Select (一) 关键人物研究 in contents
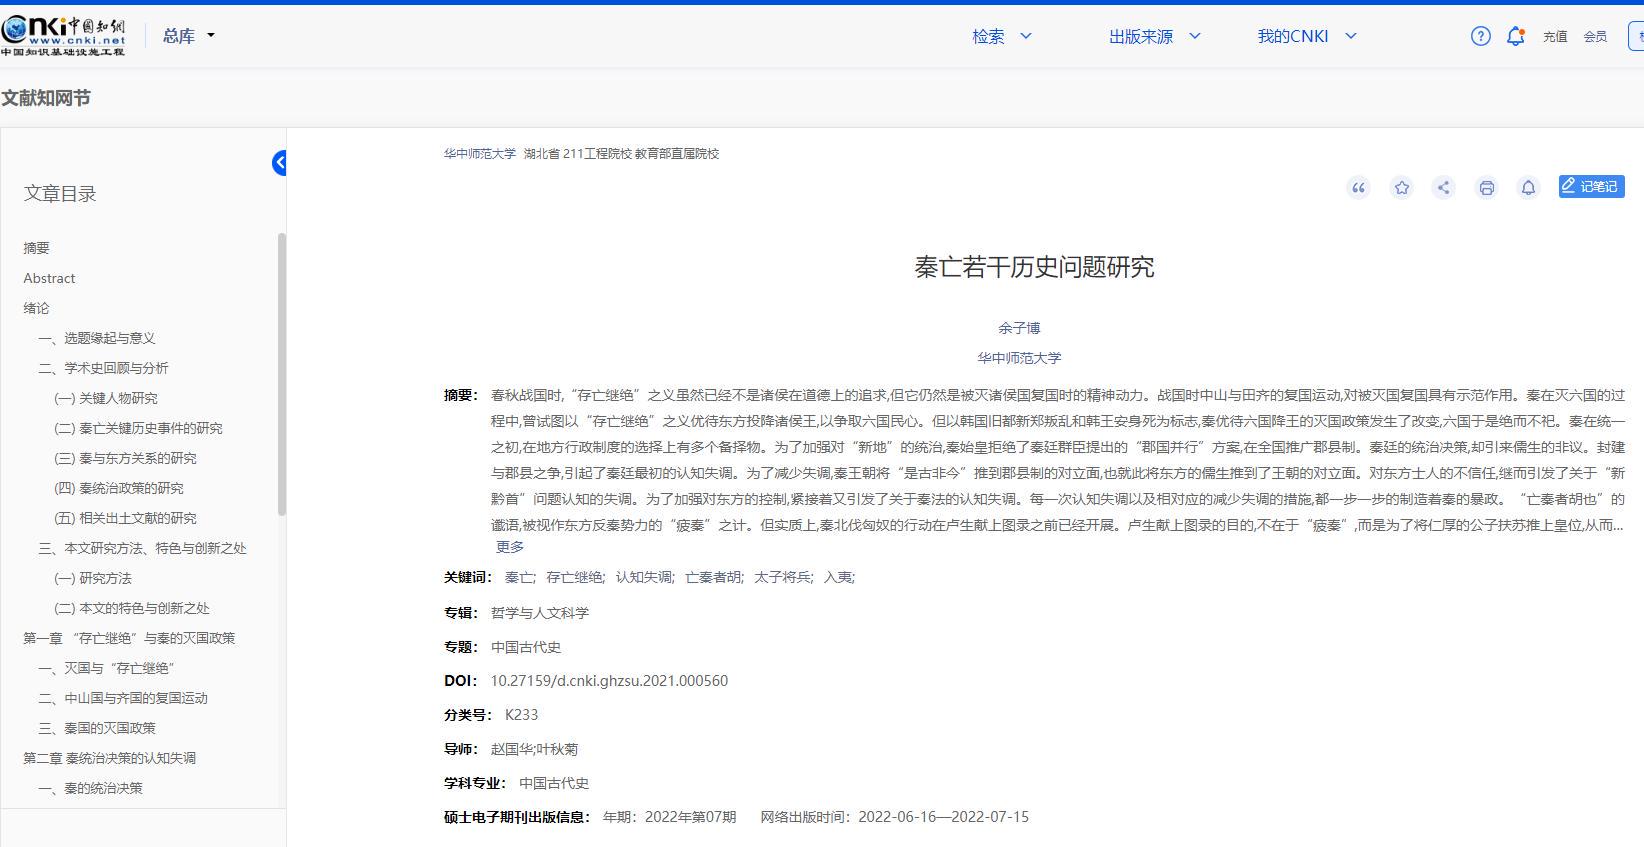 (106, 398)
